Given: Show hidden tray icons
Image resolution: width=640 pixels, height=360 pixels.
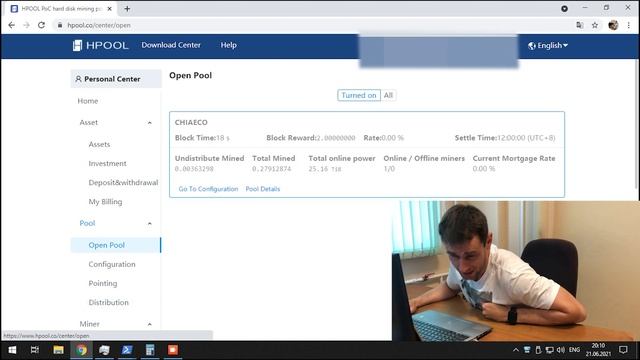Looking at the screenshot, I should 516,350.
